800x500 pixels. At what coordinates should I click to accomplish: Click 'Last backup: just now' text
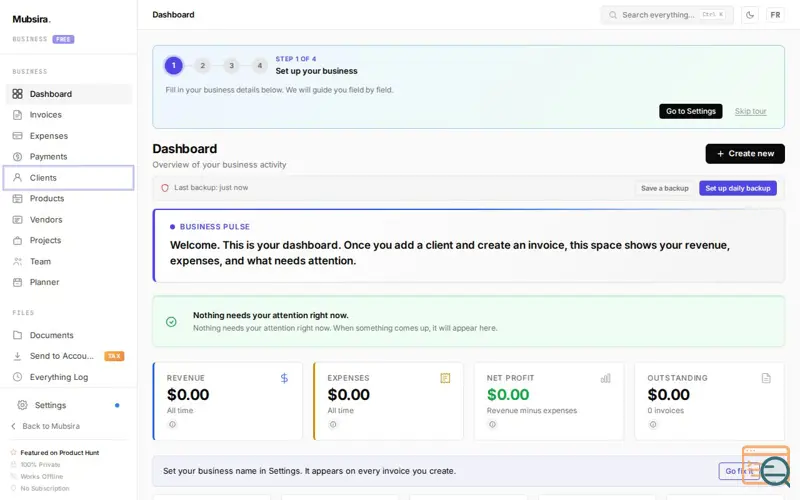(211, 188)
